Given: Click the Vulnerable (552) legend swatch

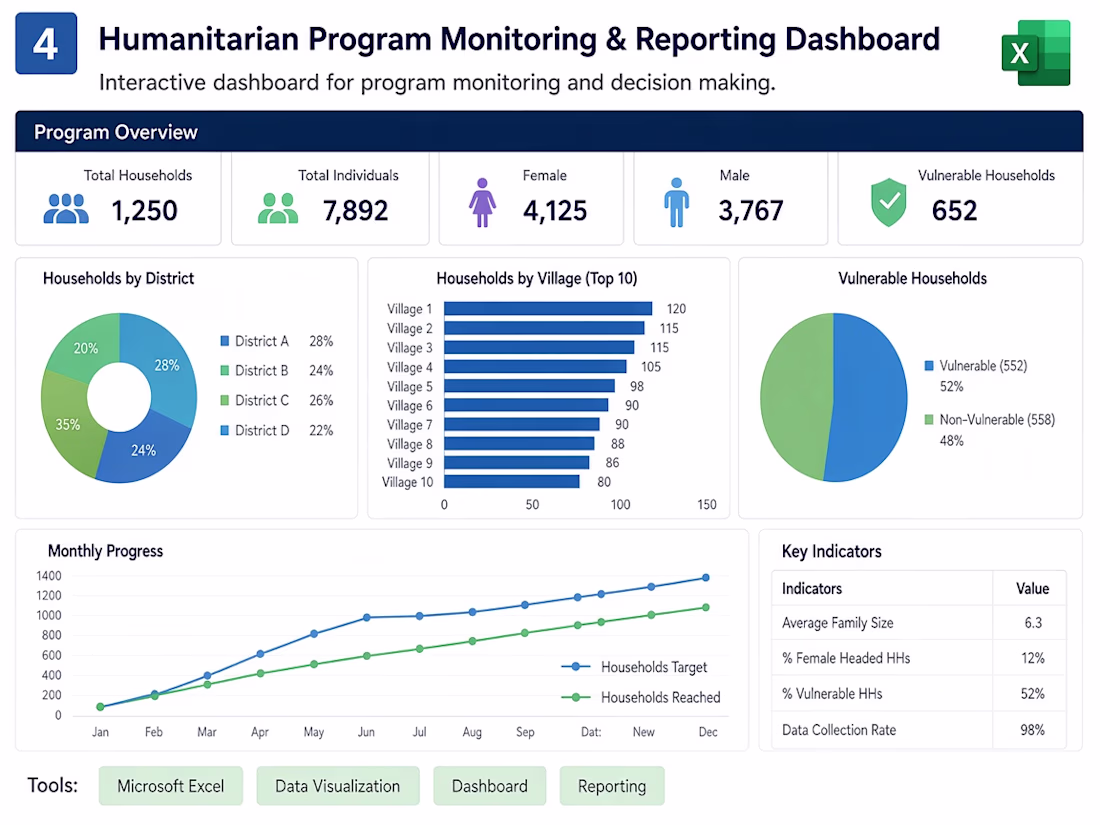Looking at the screenshot, I should click(929, 365).
